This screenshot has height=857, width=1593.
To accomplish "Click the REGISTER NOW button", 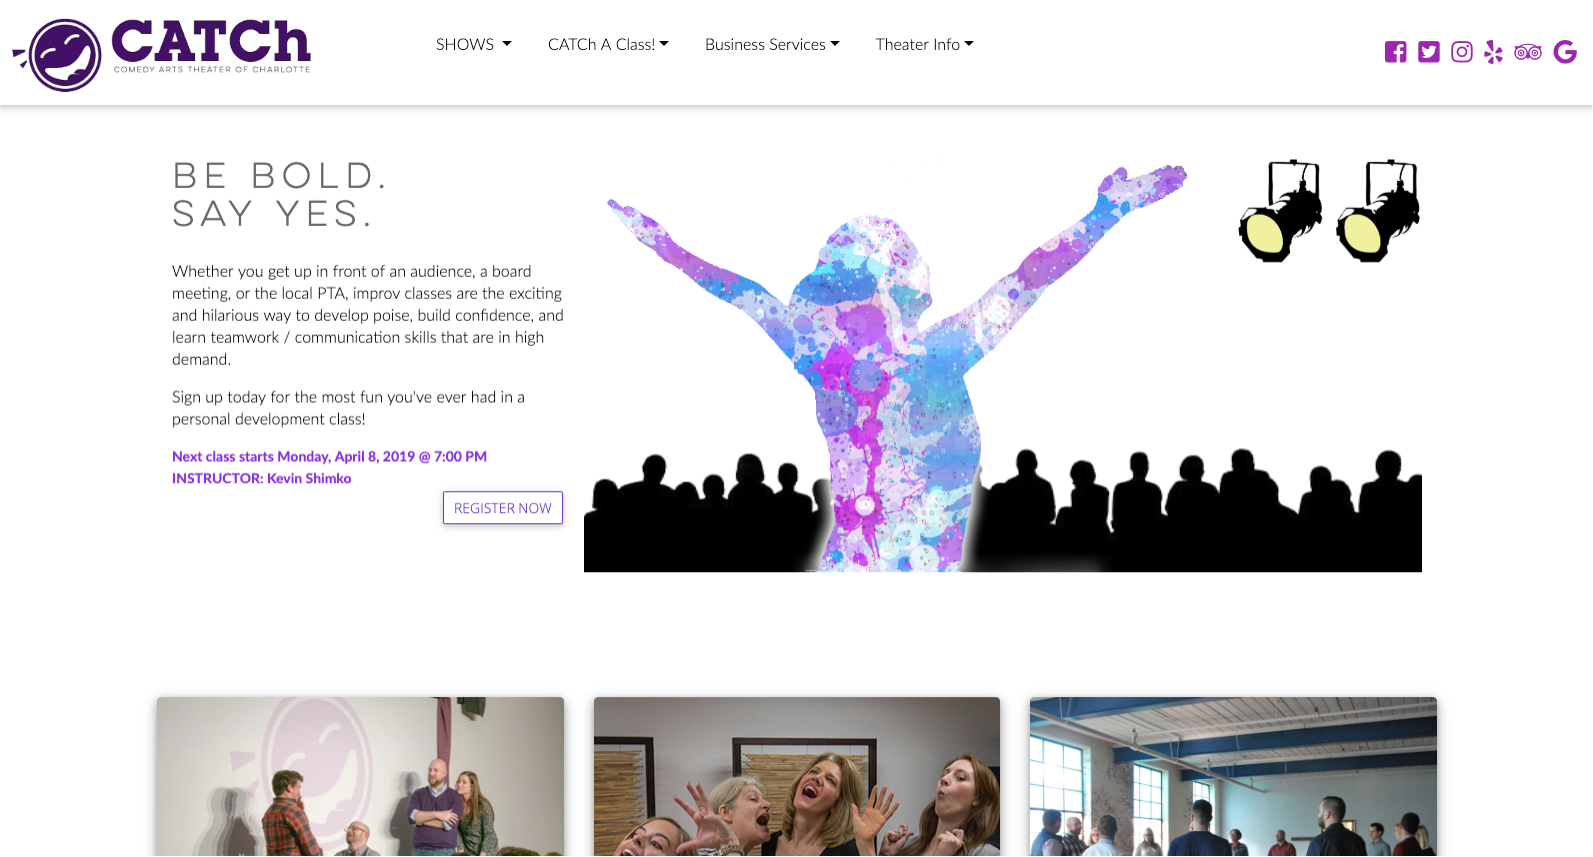I will 503,508.
